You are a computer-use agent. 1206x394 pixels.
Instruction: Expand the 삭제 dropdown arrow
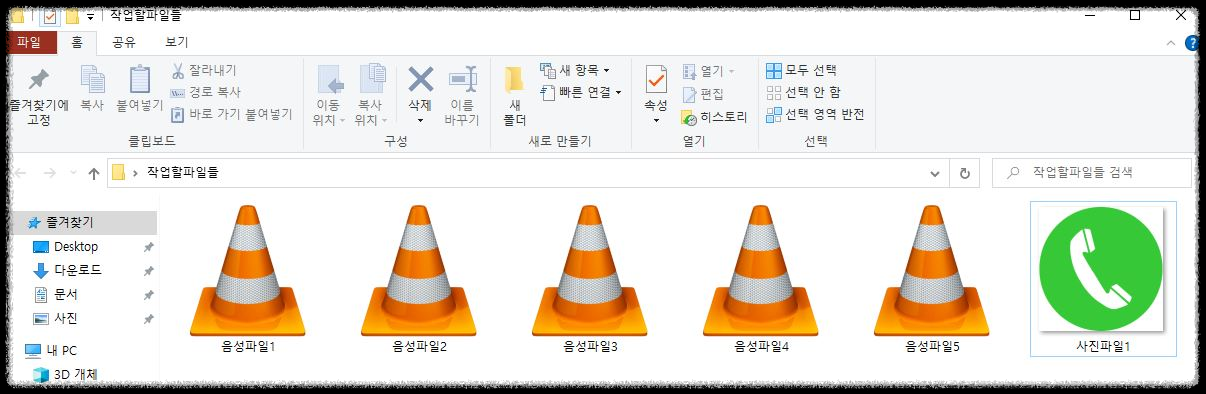[421, 120]
